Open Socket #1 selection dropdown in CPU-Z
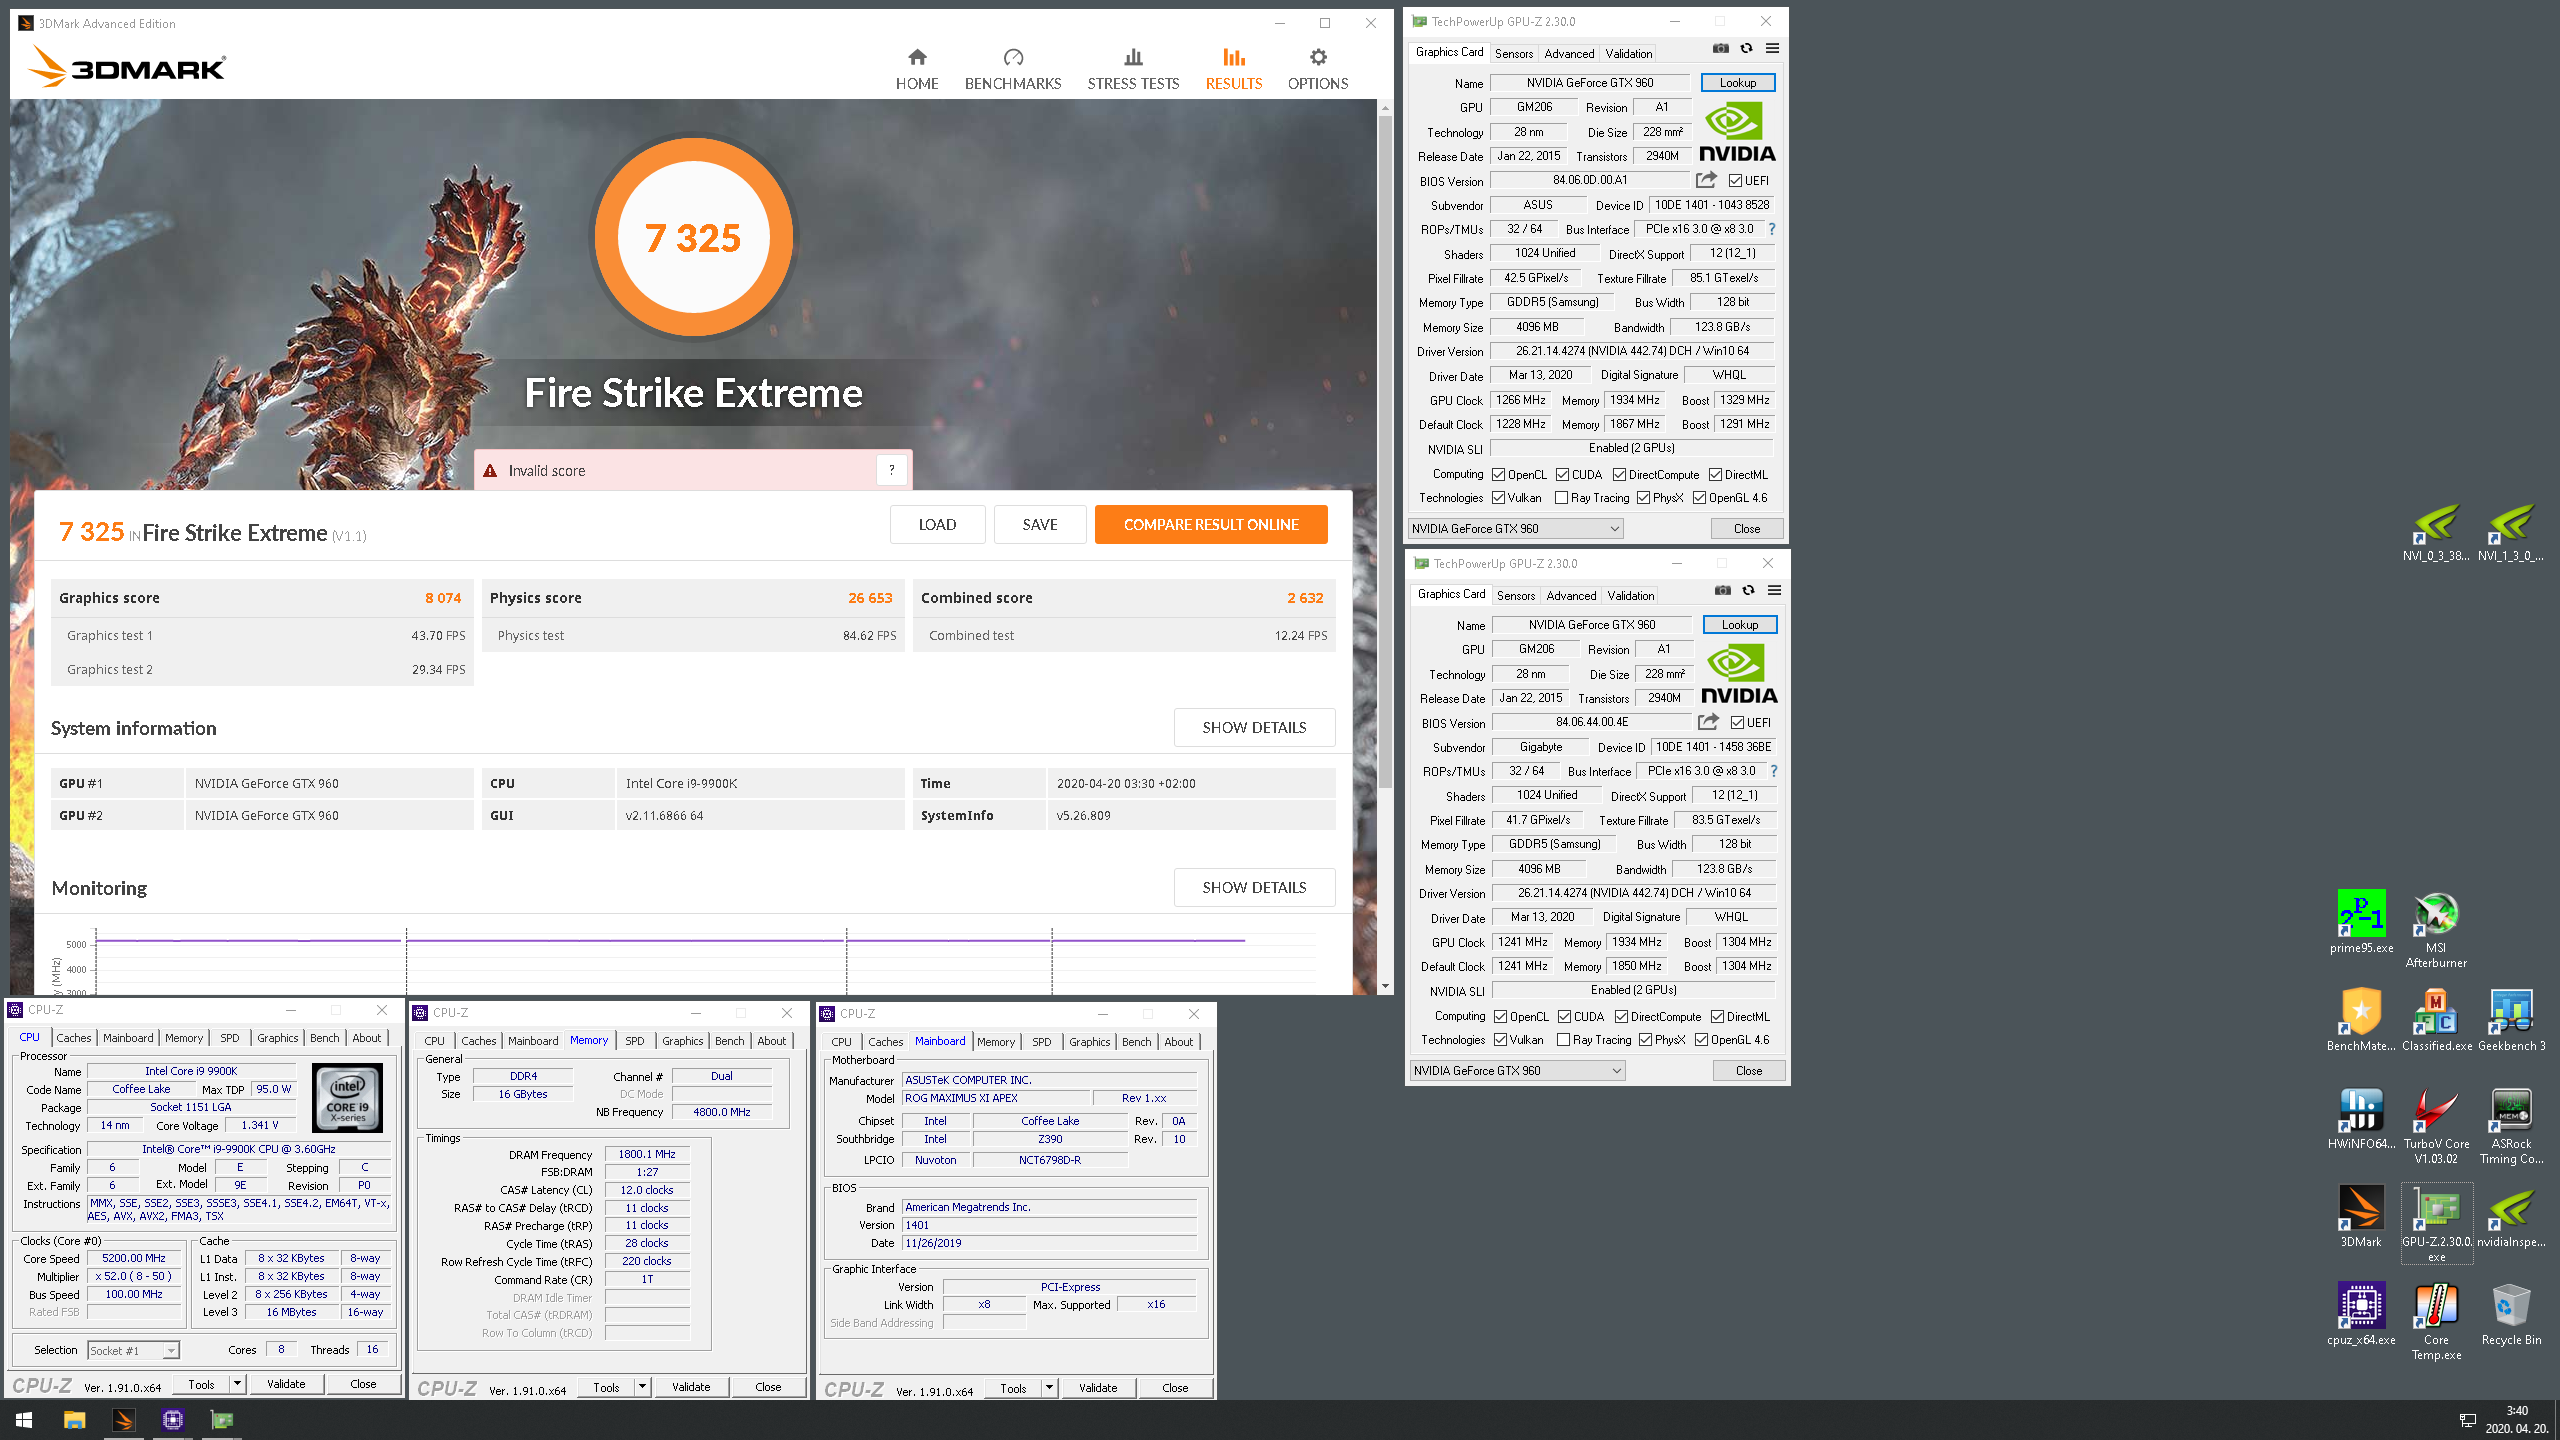 (x=133, y=1351)
